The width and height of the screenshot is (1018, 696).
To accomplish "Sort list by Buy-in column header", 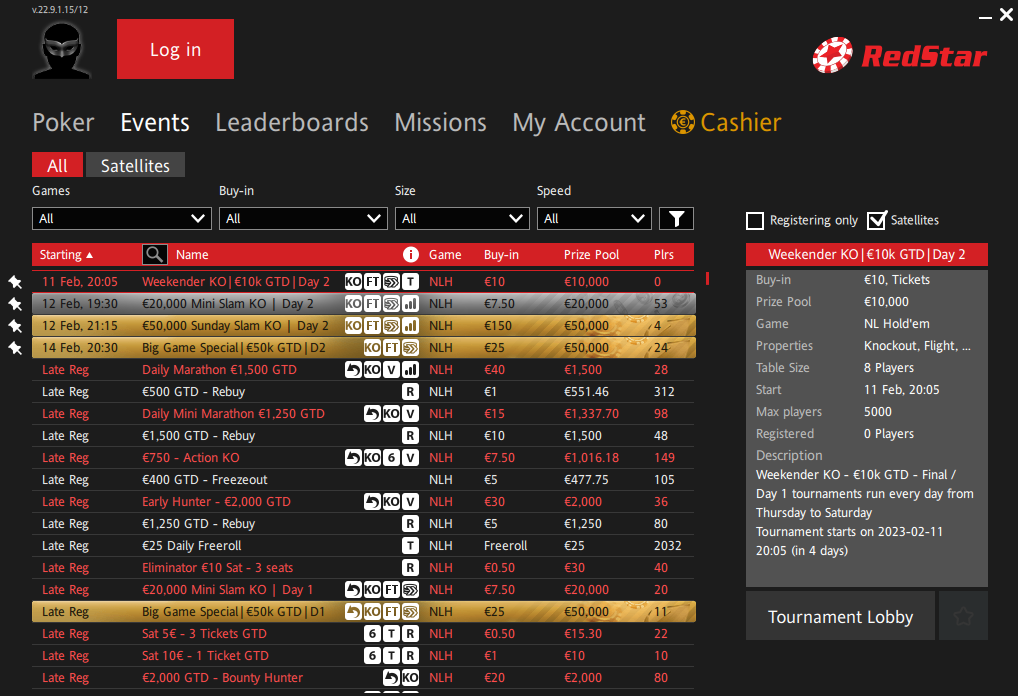I will tap(501, 255).
